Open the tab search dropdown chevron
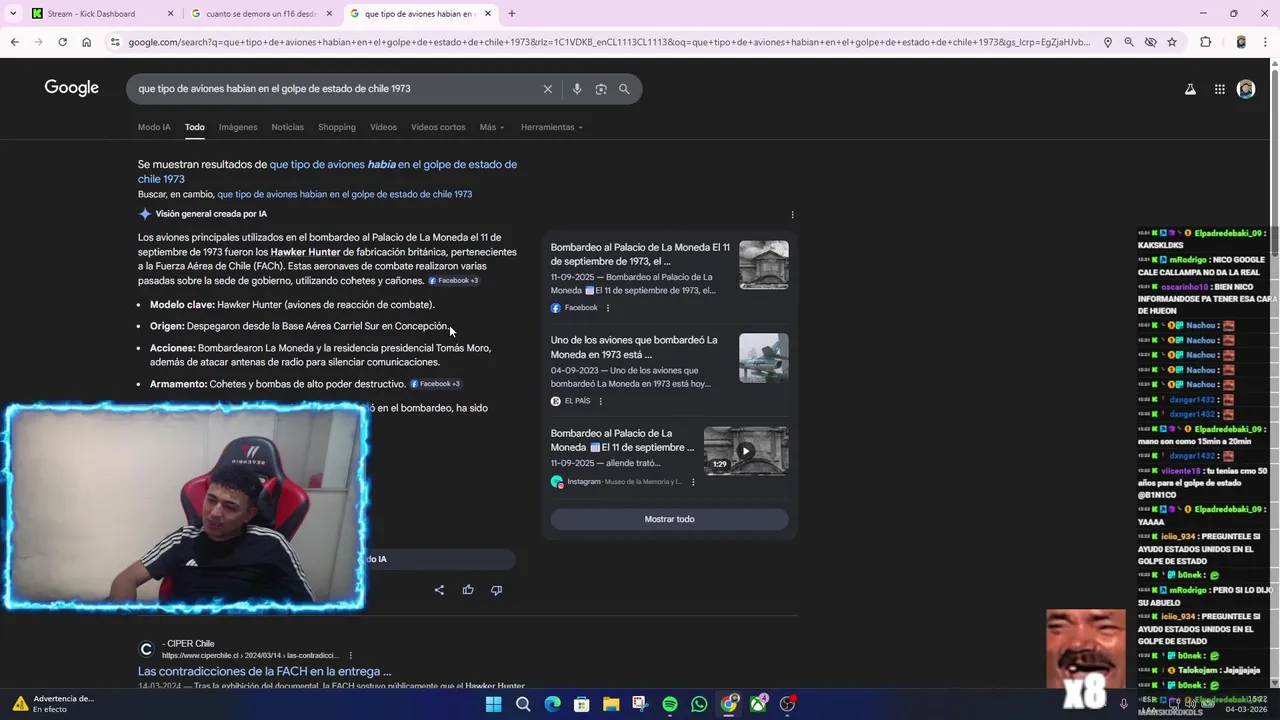The image size is (1280, 720). [14, 14]
